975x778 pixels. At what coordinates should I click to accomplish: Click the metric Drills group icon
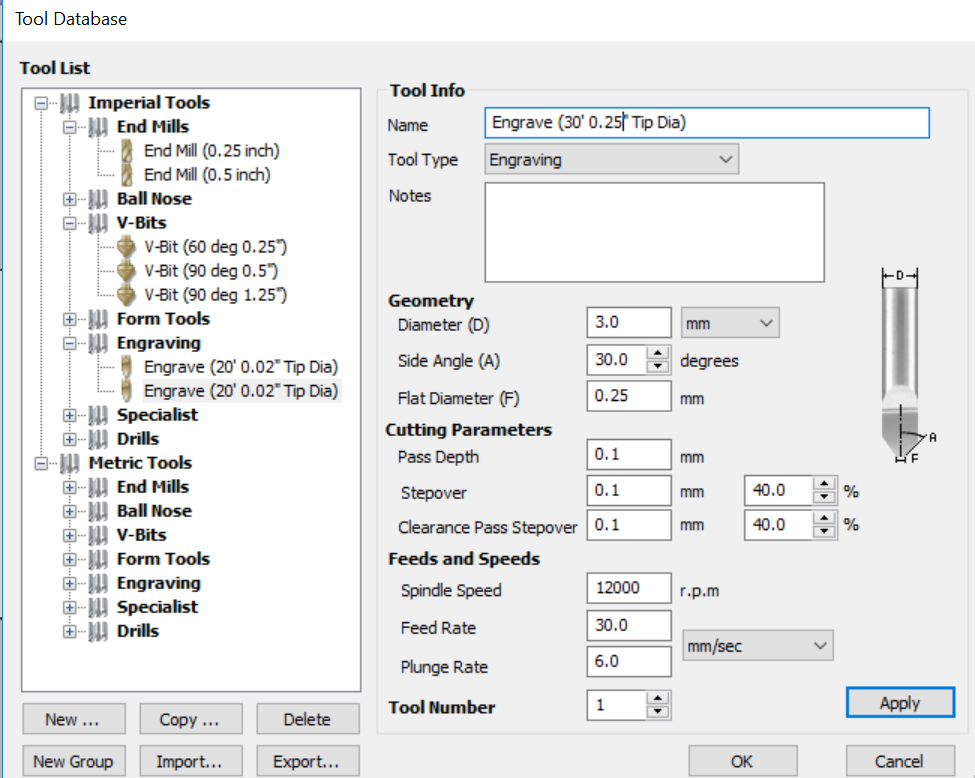click(x=98, y=631)
